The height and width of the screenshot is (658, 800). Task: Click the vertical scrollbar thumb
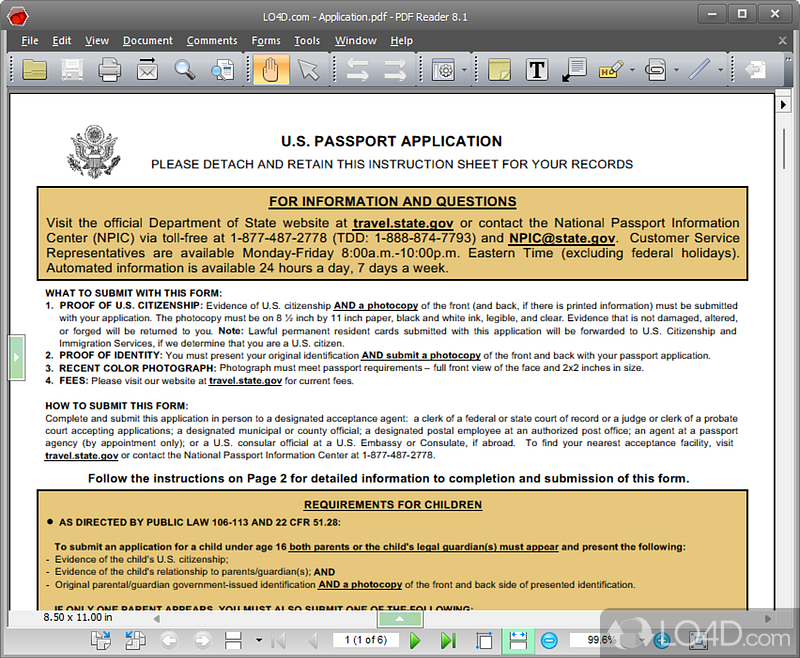(784, 149)
